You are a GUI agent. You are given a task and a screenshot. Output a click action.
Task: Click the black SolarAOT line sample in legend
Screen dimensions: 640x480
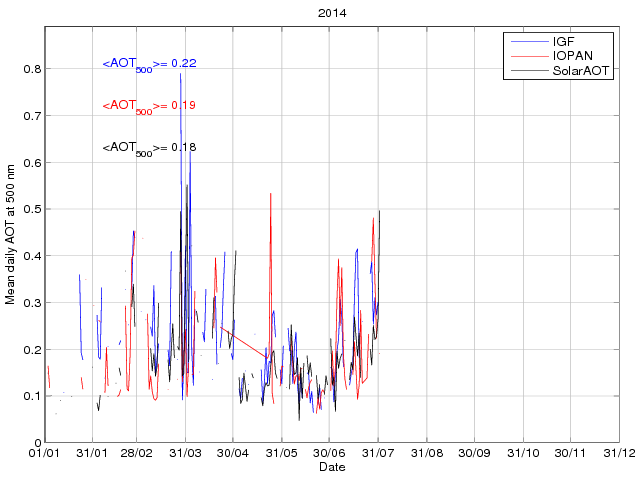tap(528, 72)
